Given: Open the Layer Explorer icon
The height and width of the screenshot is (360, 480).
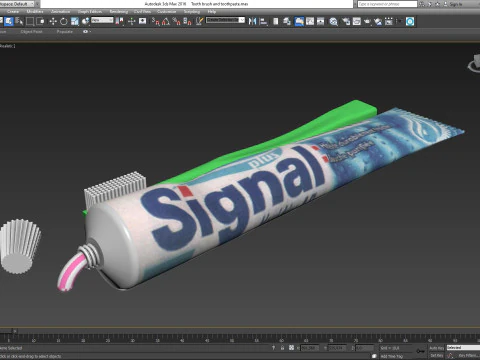Looking at the screenshot, I should pos(287,22).
